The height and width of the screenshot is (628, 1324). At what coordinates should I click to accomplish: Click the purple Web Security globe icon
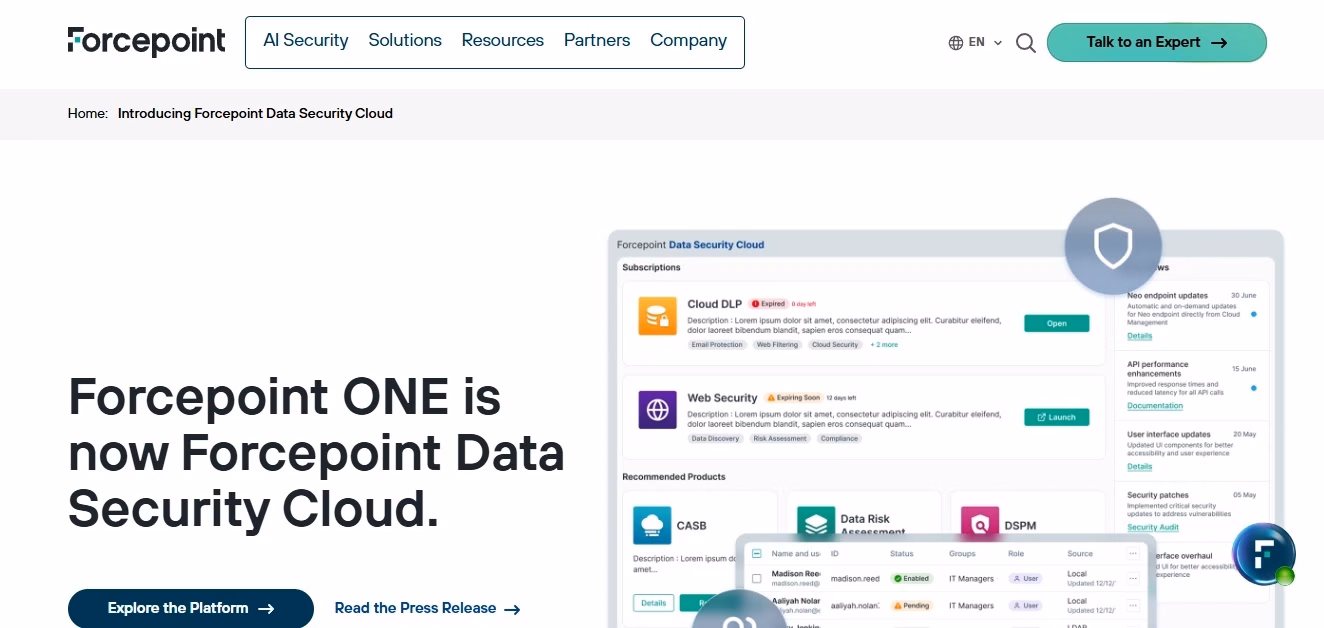click(x=657, y=409)
